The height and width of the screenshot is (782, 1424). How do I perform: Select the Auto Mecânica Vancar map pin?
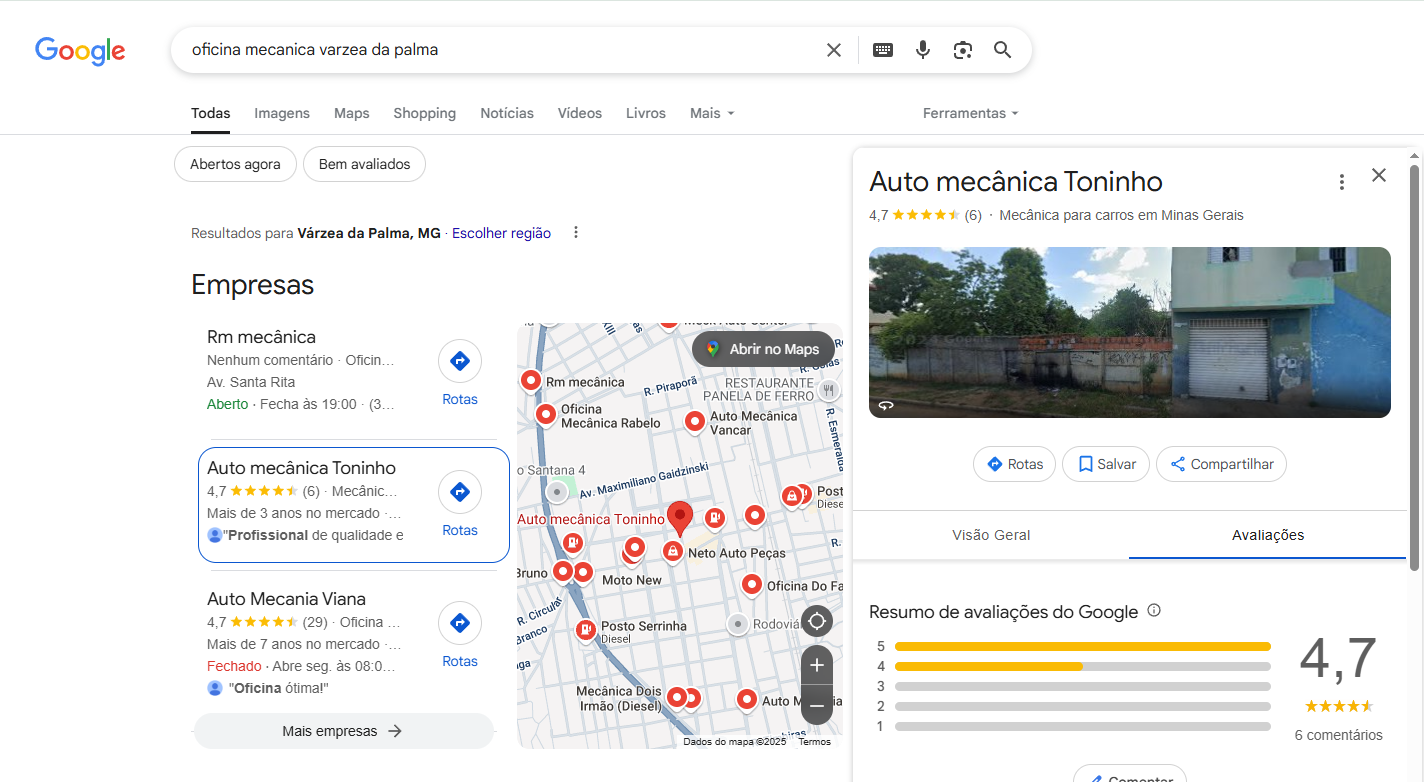[x=695, y=421]
